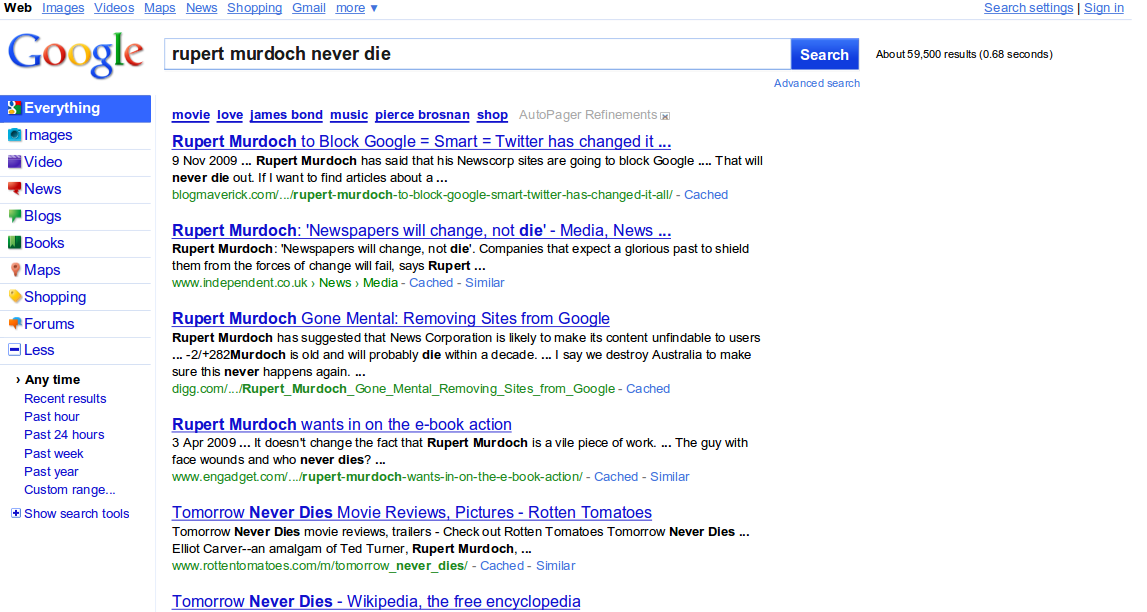The height and width of the screenshot is (612, 1147).
Task: Open Tomorrow Never Dies Rotten Tomatoes result
Action: tap(412, 513)
